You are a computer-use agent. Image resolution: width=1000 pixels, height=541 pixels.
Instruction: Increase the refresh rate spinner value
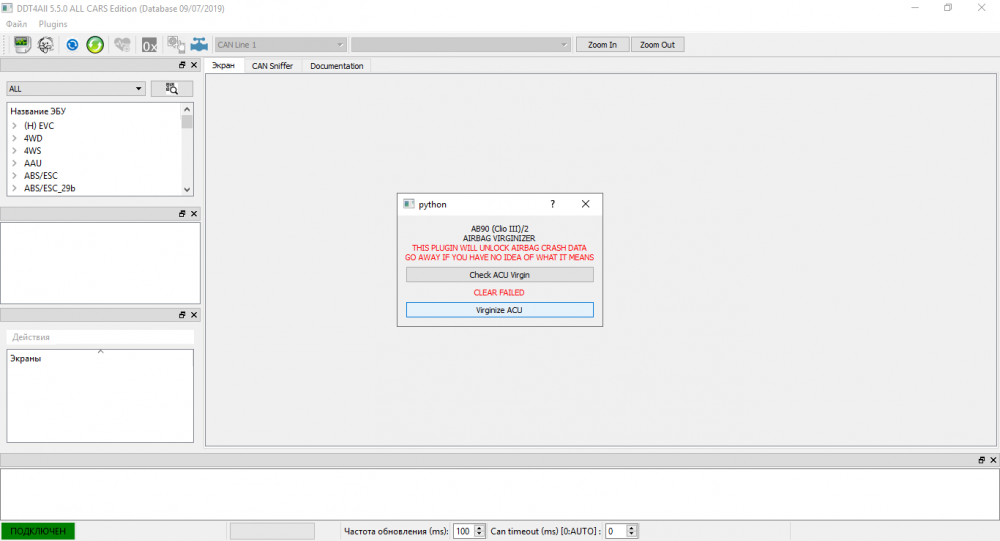(x=480, y=528)
